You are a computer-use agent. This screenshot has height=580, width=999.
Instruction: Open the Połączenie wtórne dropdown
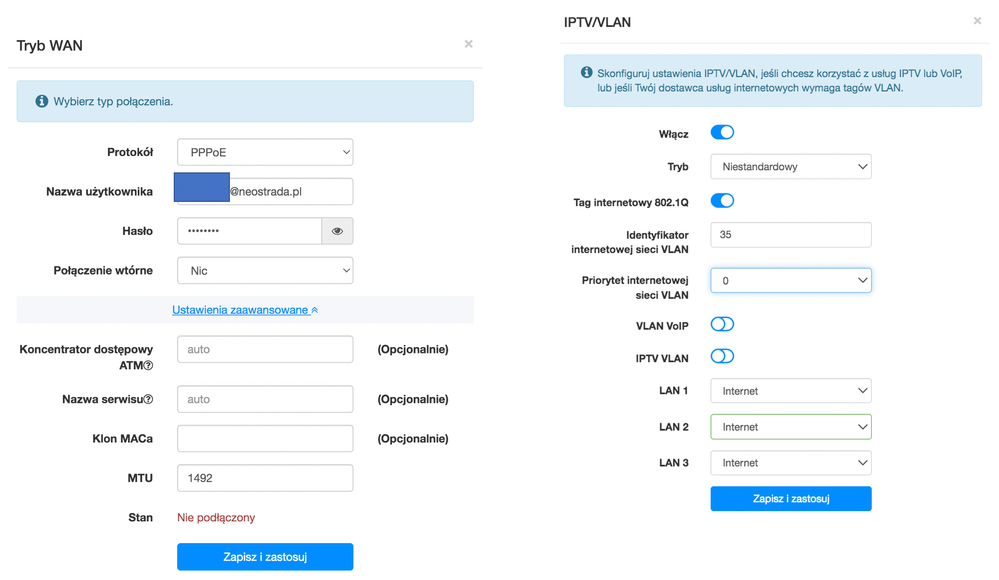[265, 271]
